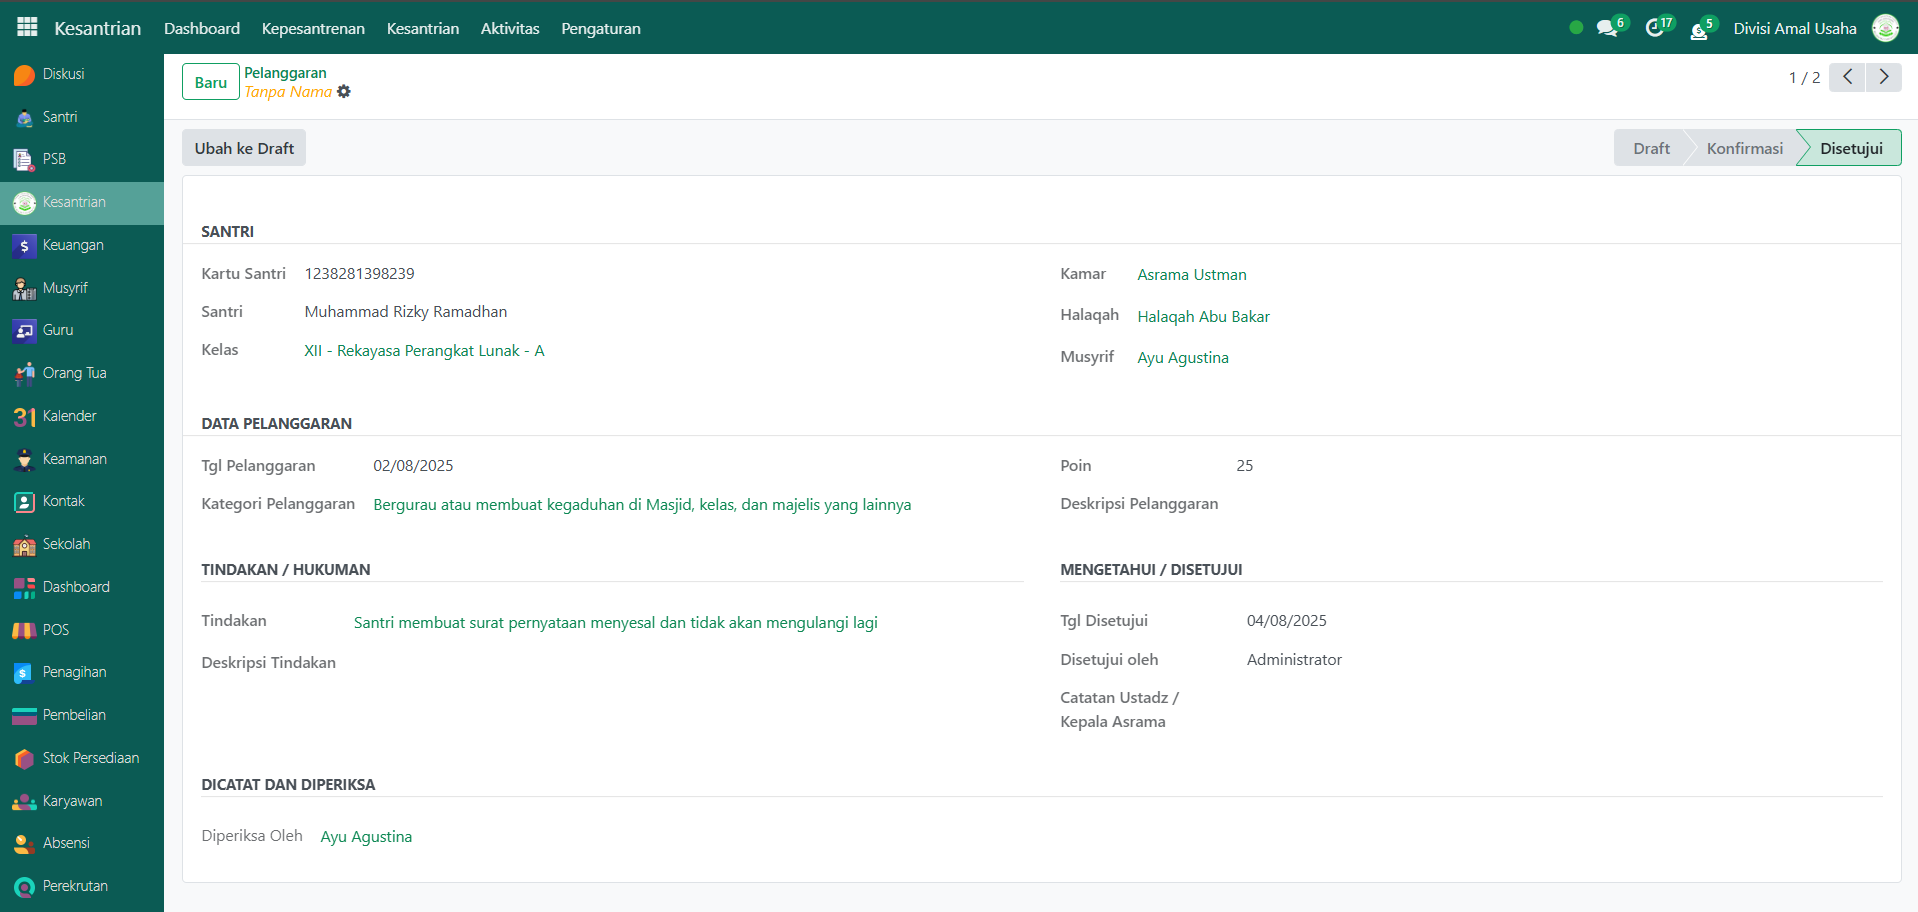Screen dimensions: 1918x912
Task: Expand the Aktivitas menu
Action: tap(509, 28)
